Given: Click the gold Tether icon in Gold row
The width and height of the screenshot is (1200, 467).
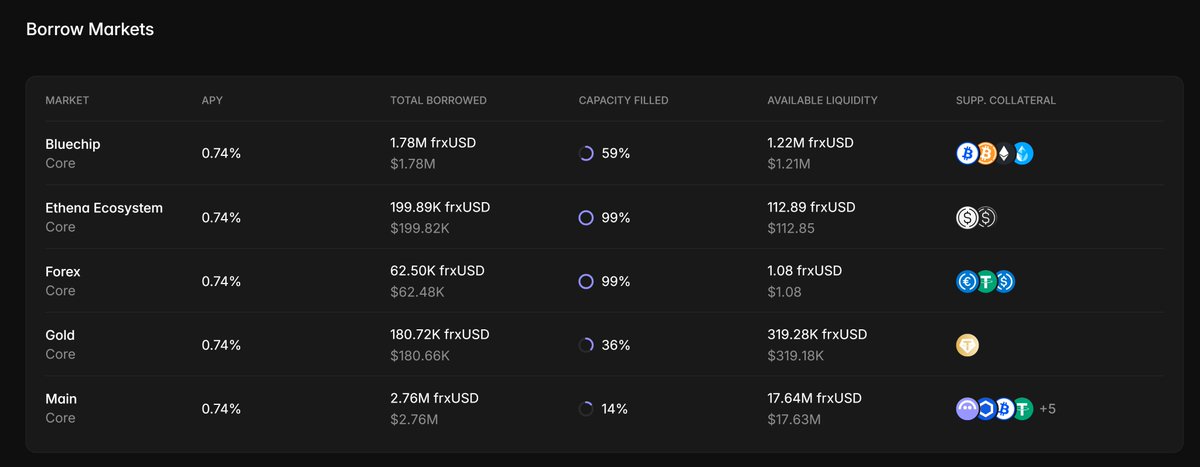Looking at the screenshot, I should [967, 345].
